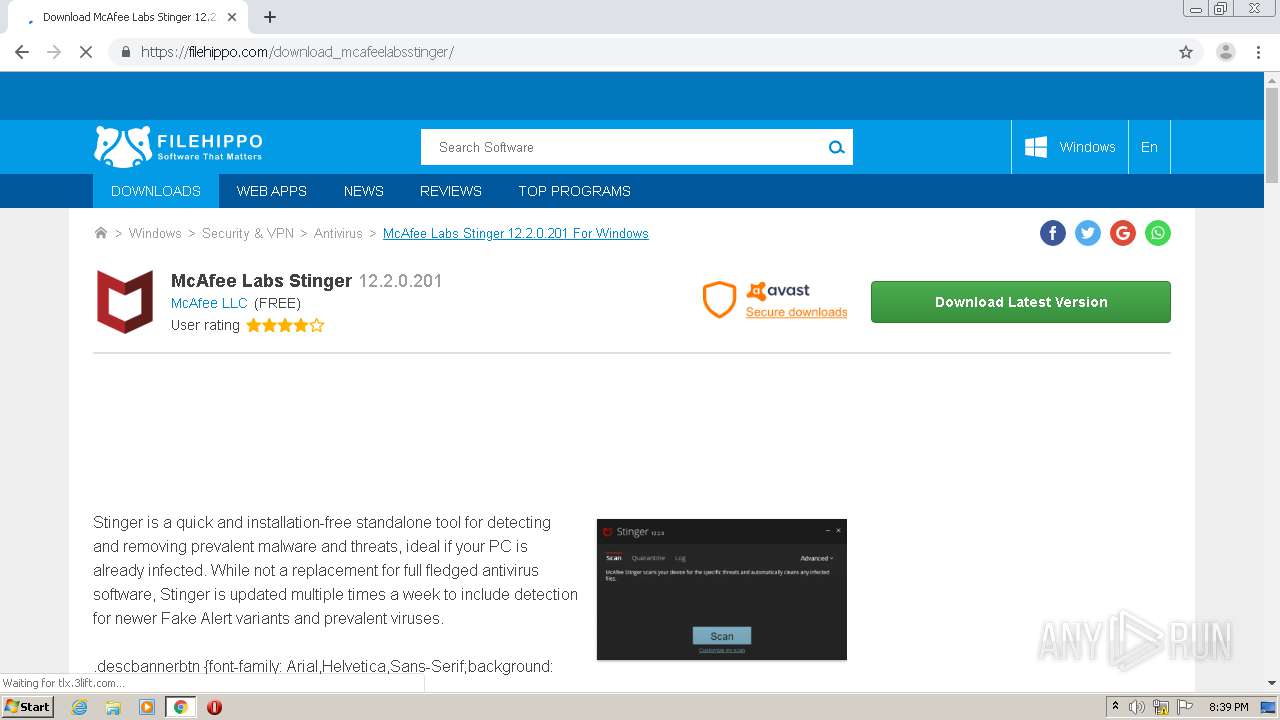
Task: Open the Windows Start menu
Action: pyautogui.click(x=28, y=706)
